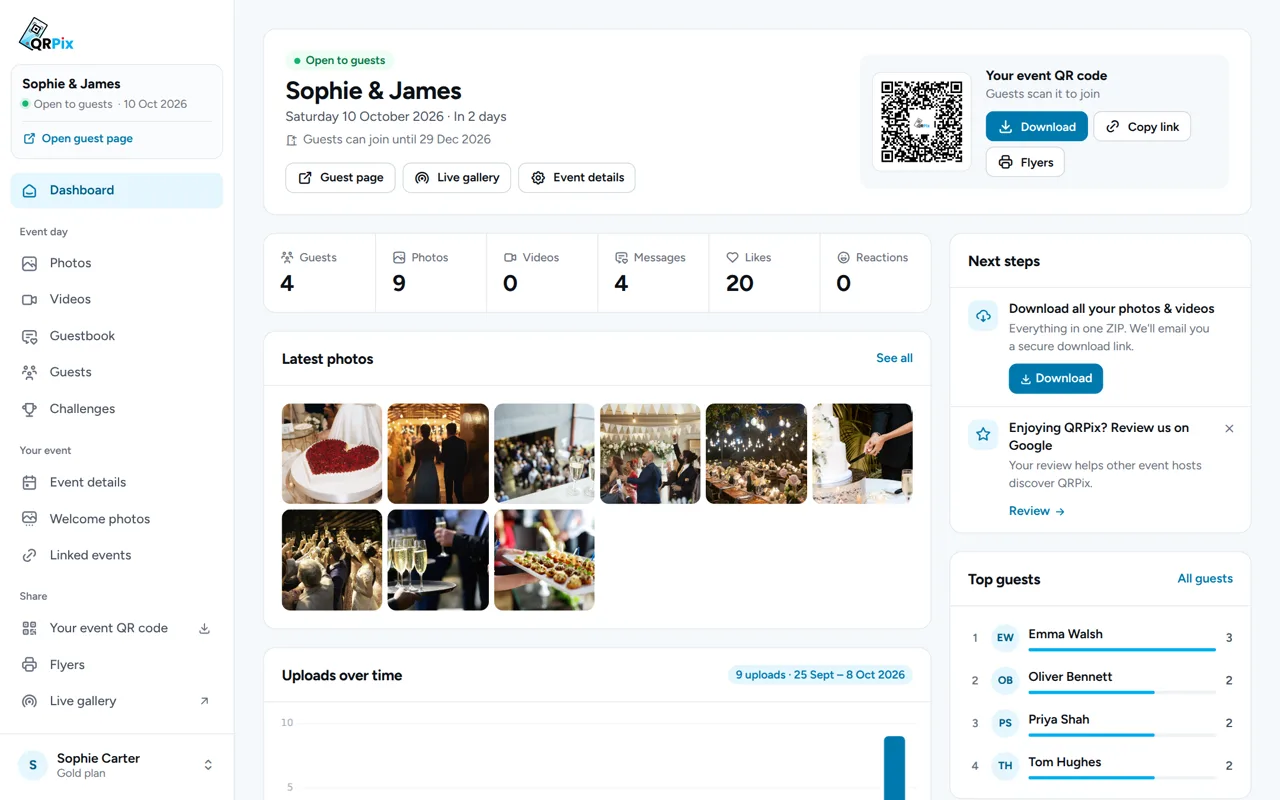See all latest photos
Image resolution: width=1280 pixels, height=800 pixels.
click(x=894, y=358)
